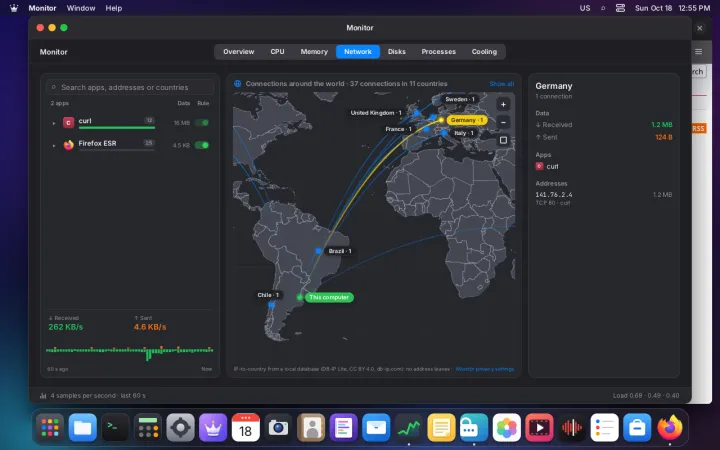This screenshot has height=450, width=720.
Task: Click the Search apps, addresses or countries field
Action: (130, 87)
